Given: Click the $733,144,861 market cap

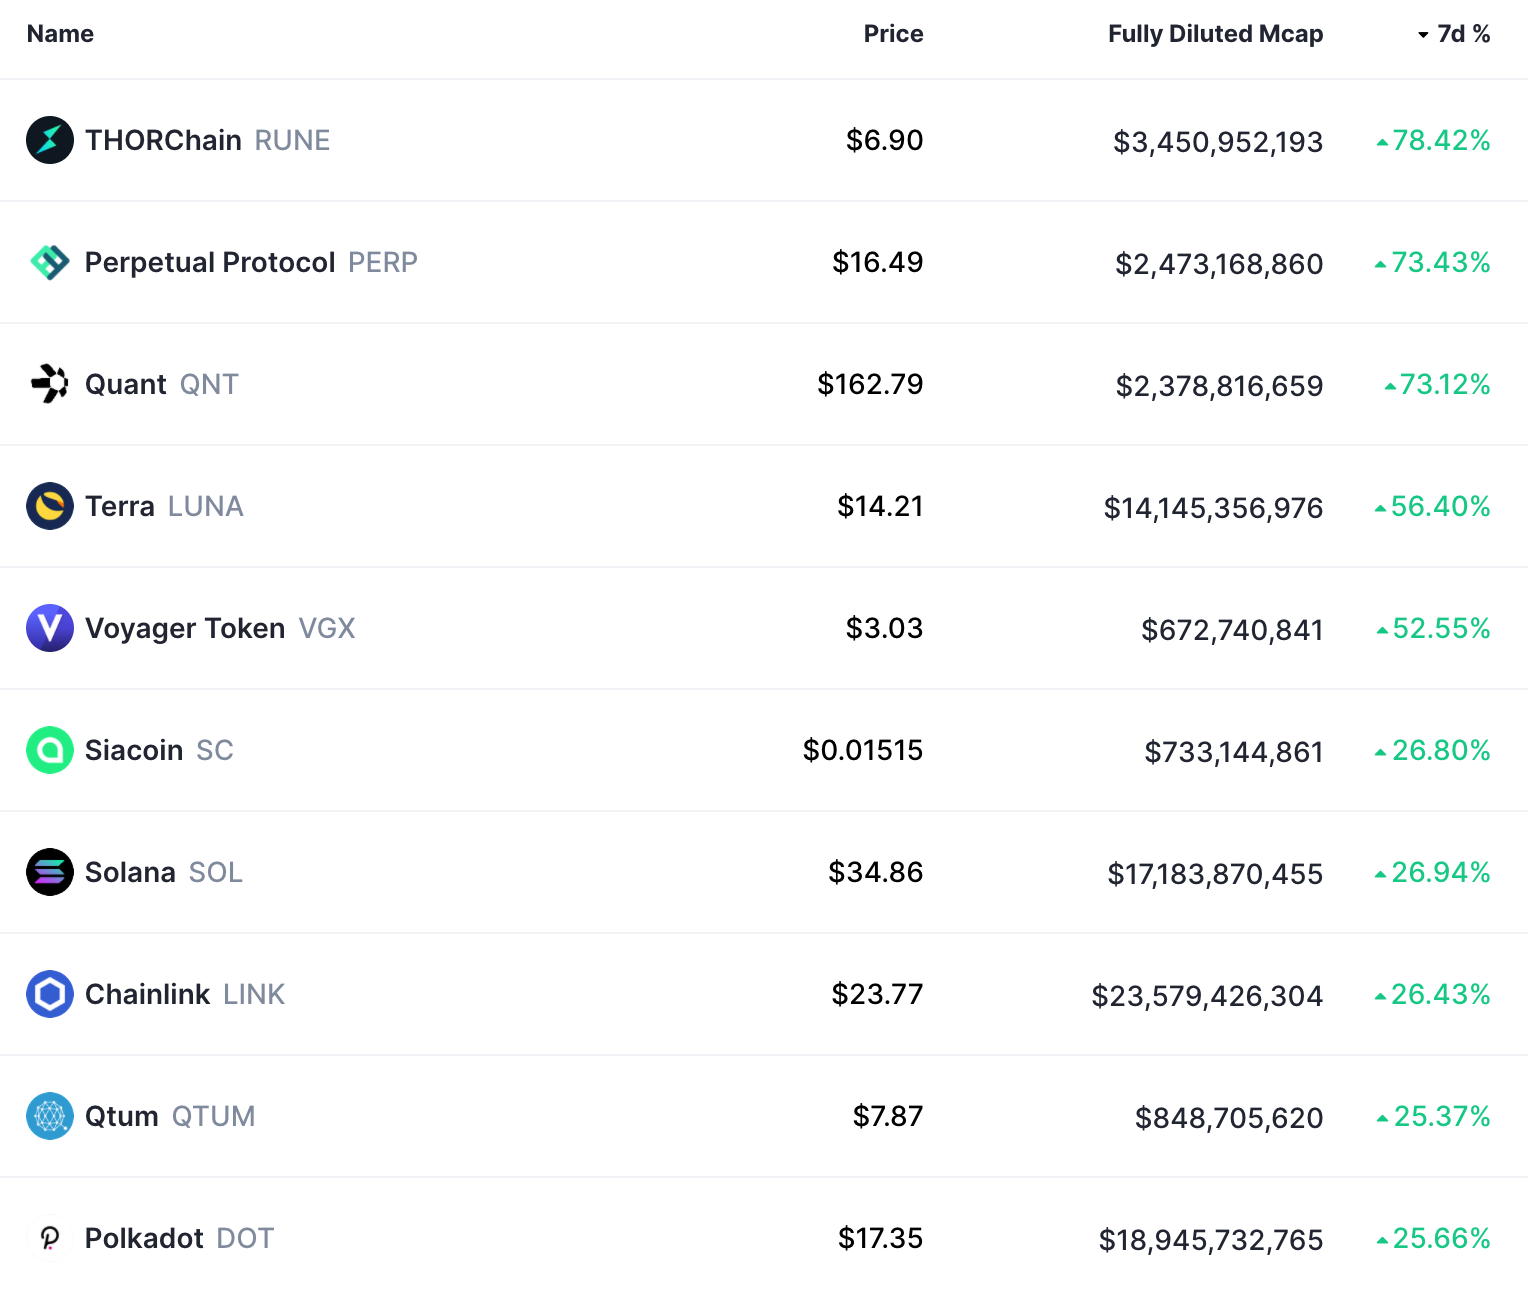Looking at the screenshot, I should (1234, 752).
